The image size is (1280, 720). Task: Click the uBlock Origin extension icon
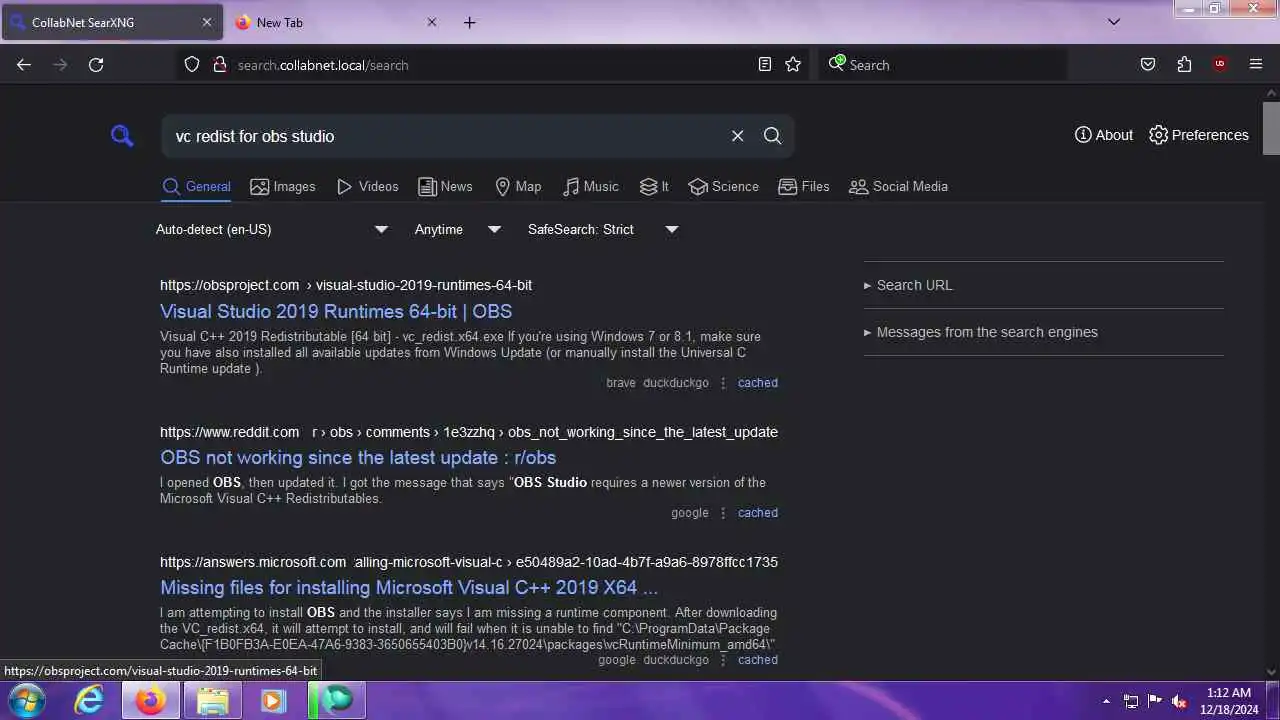point(1220,65)
